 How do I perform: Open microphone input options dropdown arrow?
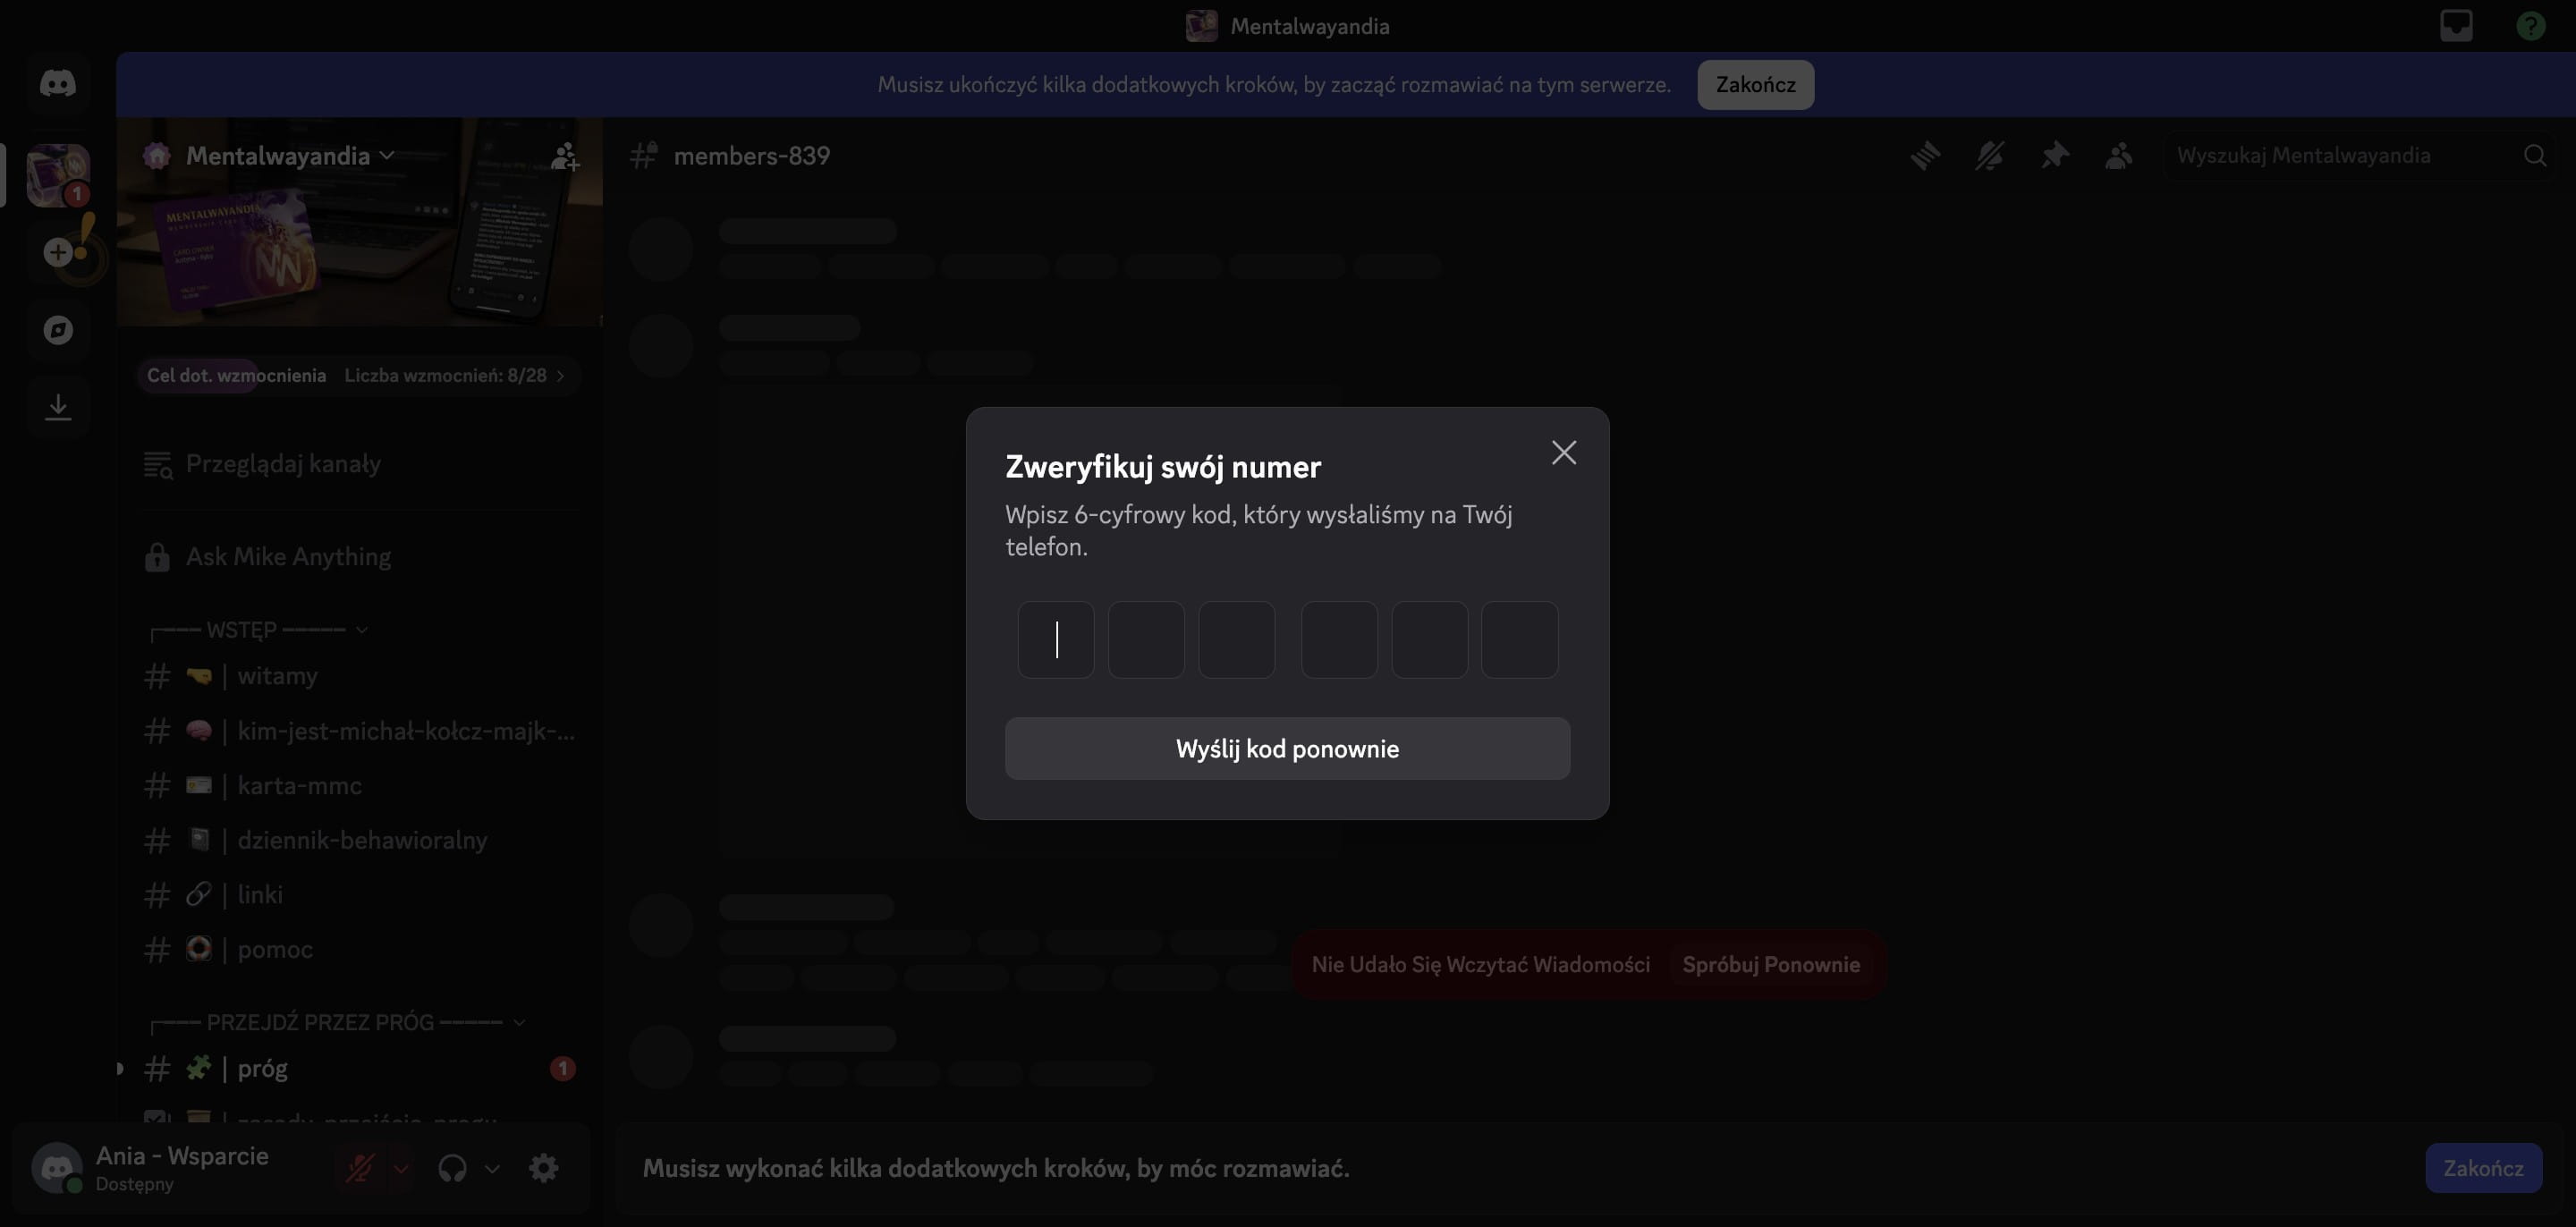[401, 1168]
